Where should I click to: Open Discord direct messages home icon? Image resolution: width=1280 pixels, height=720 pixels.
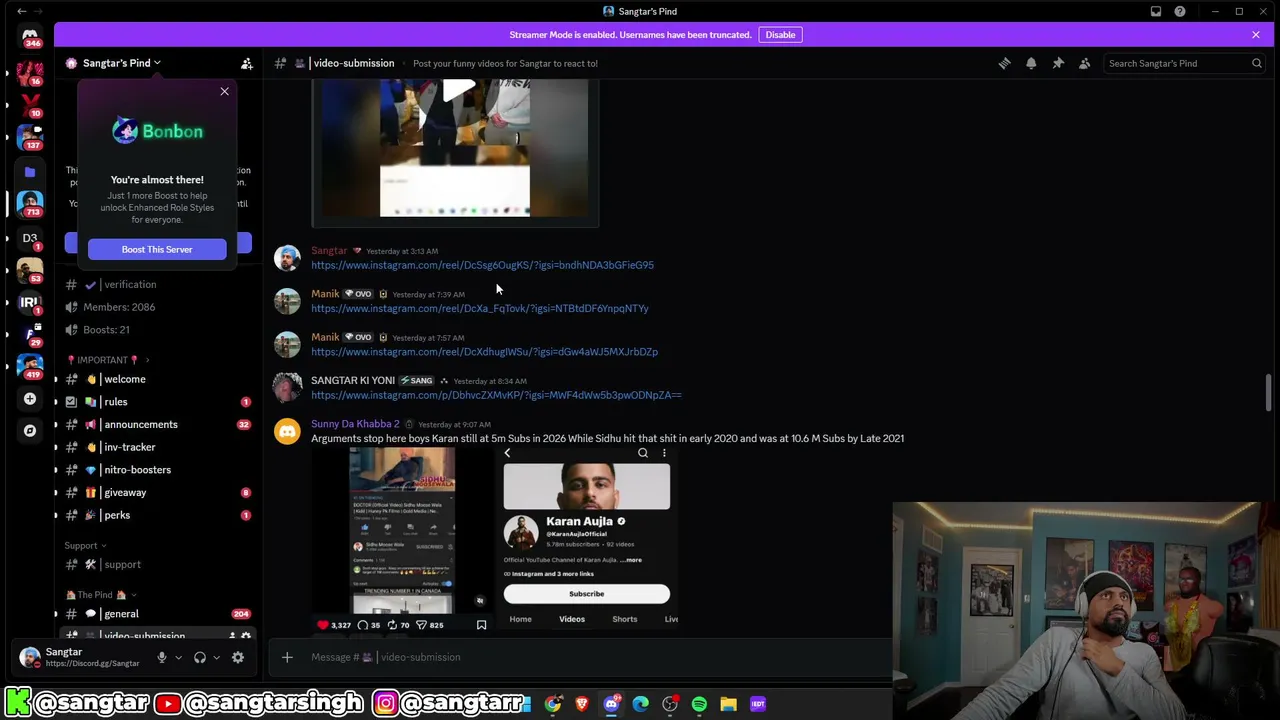coord(30,37)
